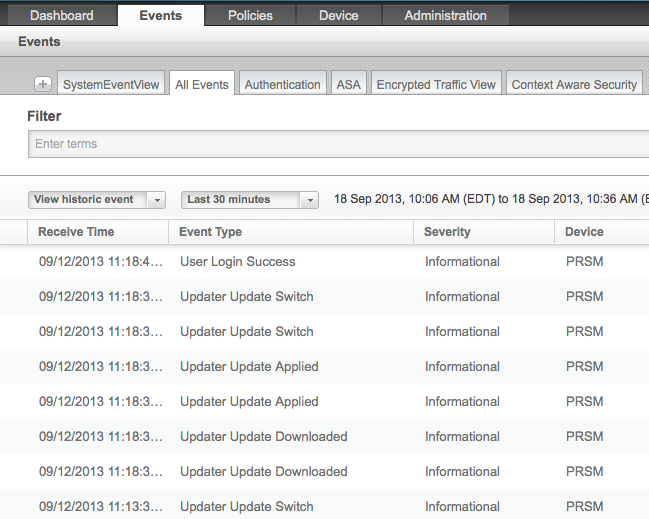The image size is (649, 519).
Task: Switch to the Dashboard tab
Action: (x=61, y=16)
